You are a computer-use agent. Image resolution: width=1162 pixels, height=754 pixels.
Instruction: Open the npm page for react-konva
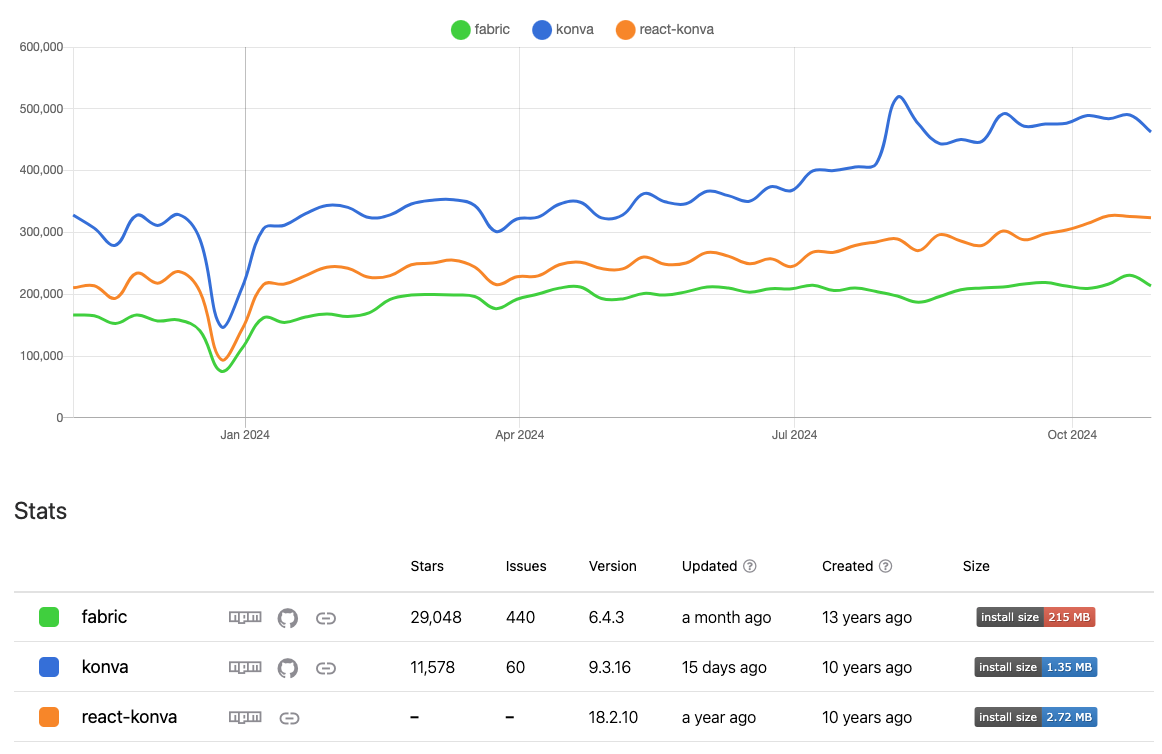(245, 717)
